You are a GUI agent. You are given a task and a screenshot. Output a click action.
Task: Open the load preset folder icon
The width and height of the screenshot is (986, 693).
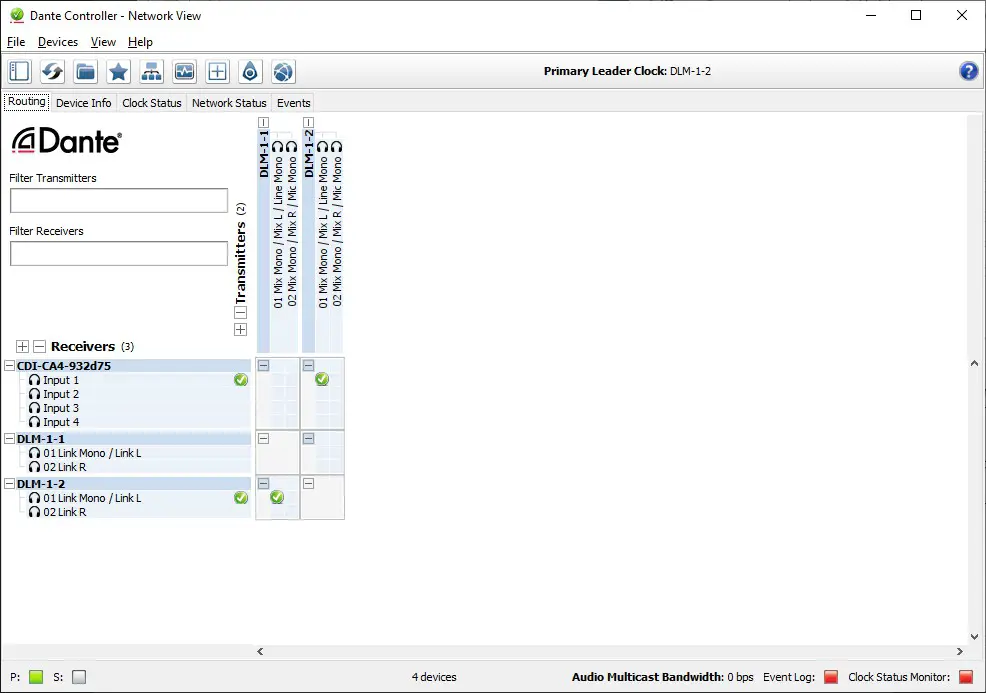click(86, 71)
